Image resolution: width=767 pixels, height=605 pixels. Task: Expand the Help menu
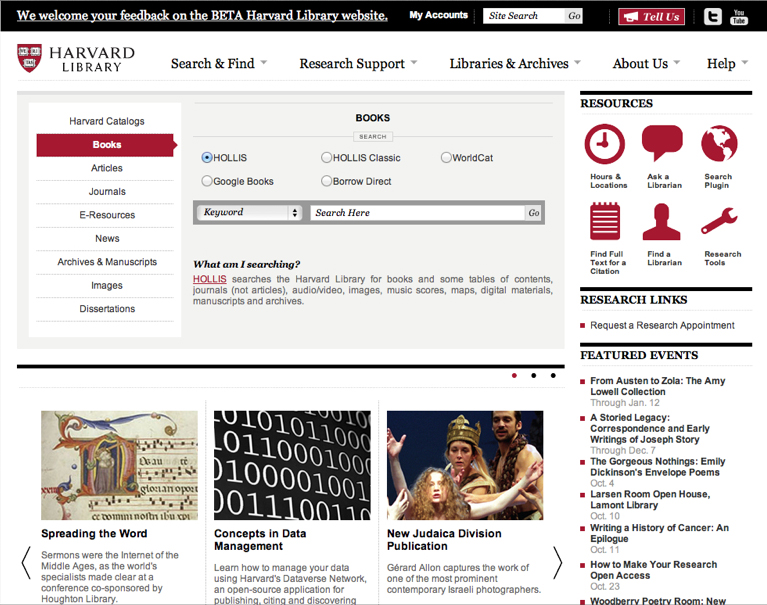[x=727, y=64]
